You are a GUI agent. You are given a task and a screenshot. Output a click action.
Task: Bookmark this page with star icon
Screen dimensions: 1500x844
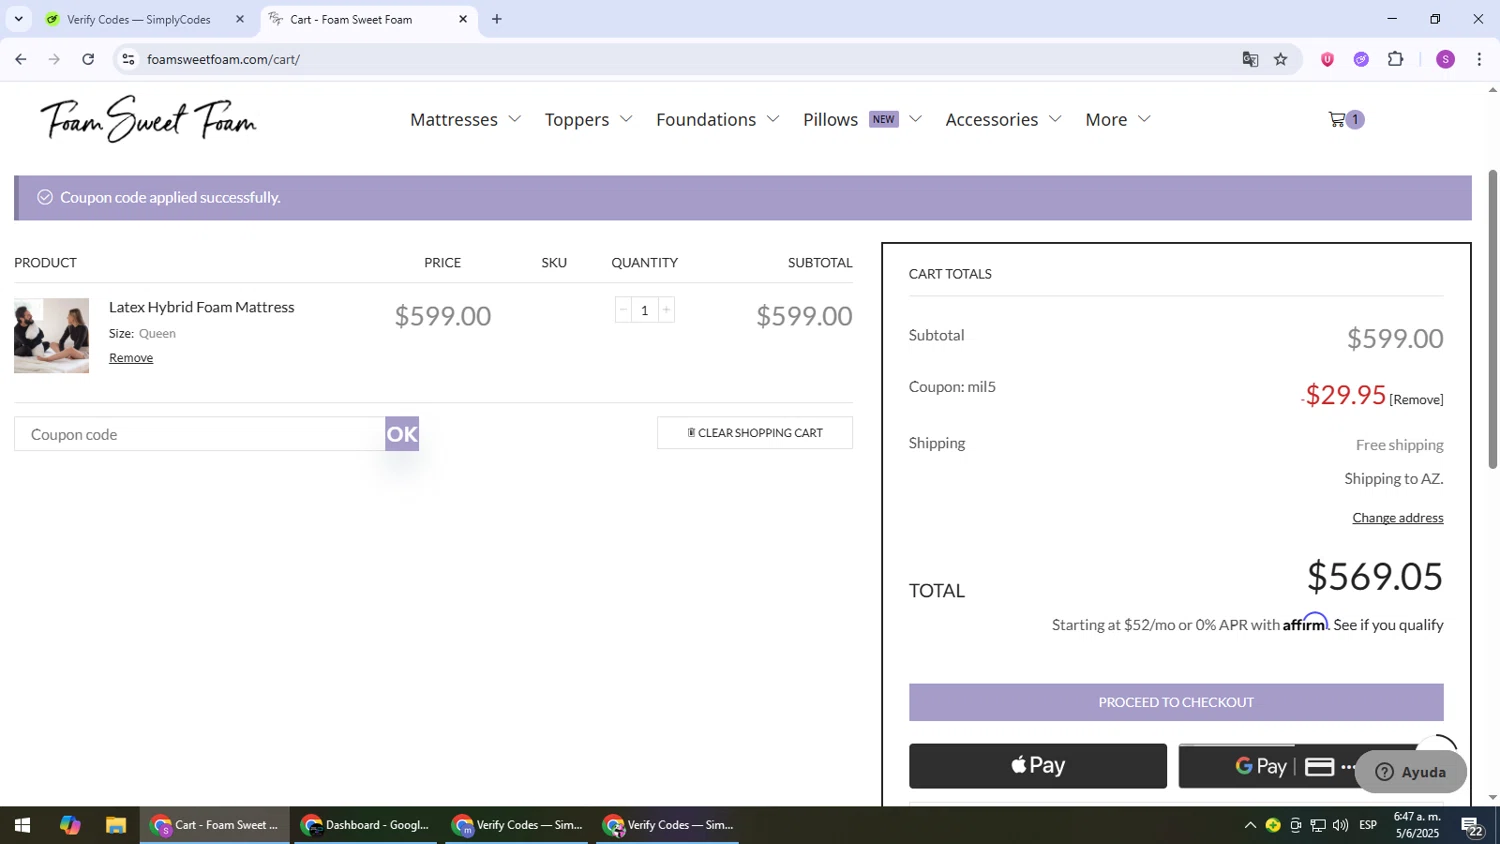[1281, 59]
